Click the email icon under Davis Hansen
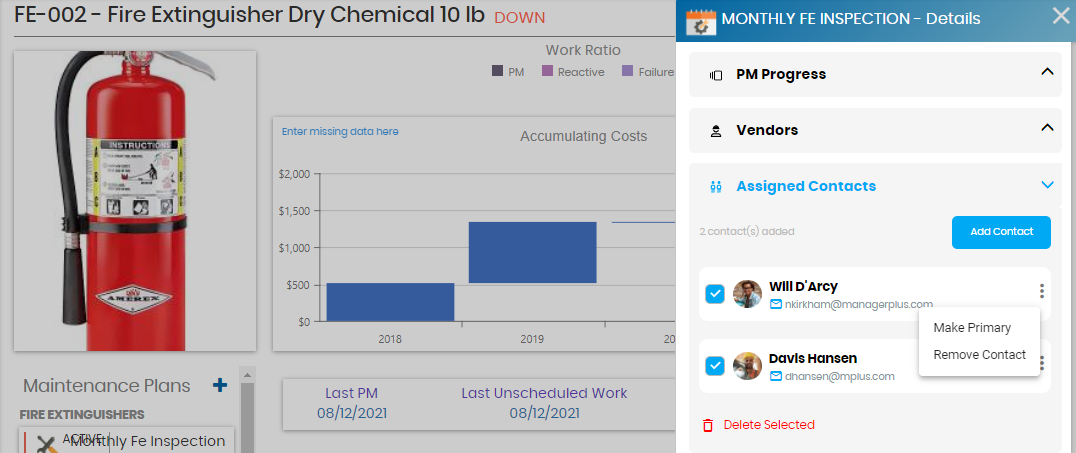Viewport: 1076px width, 453px height. pyautogui.click(x=776, y=376)
